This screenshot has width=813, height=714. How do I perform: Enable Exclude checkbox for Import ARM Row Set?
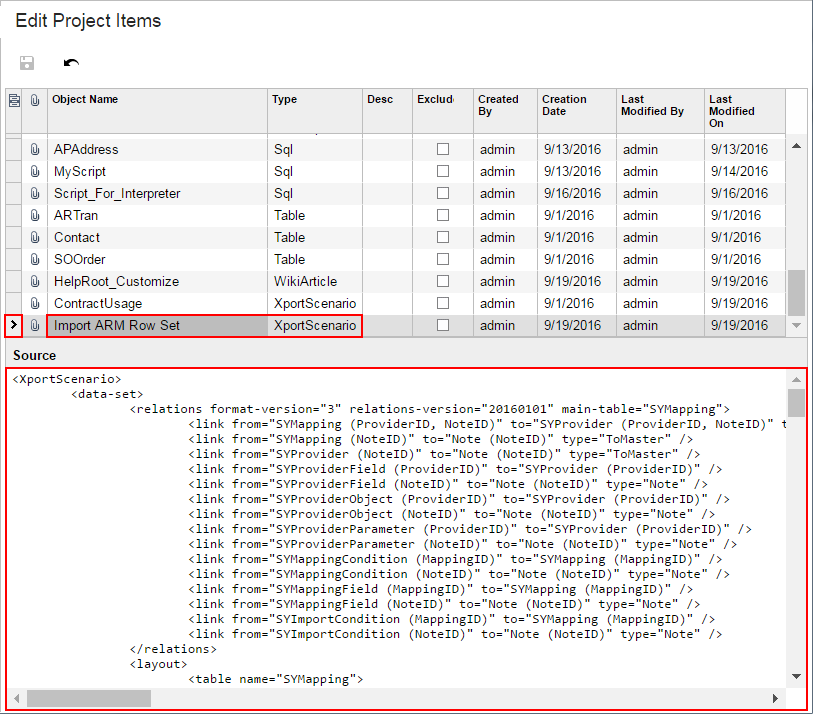443,325
